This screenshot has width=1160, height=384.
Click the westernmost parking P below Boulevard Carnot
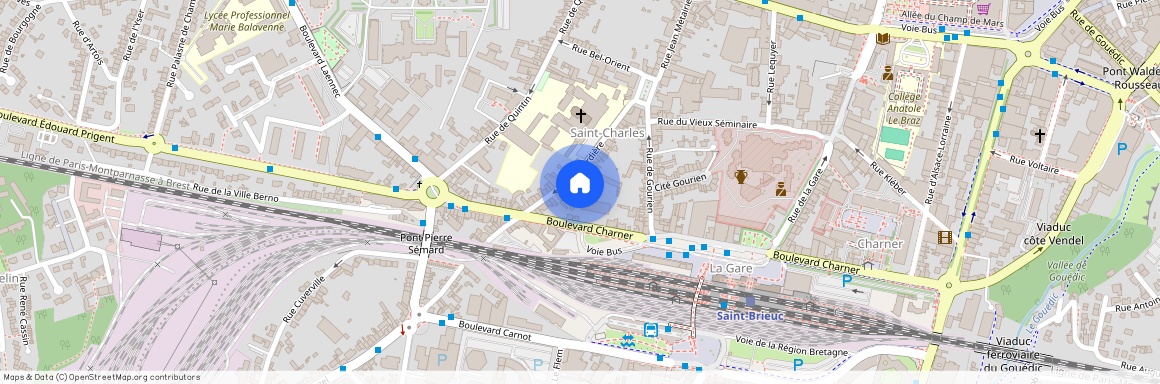pos(442,360)
